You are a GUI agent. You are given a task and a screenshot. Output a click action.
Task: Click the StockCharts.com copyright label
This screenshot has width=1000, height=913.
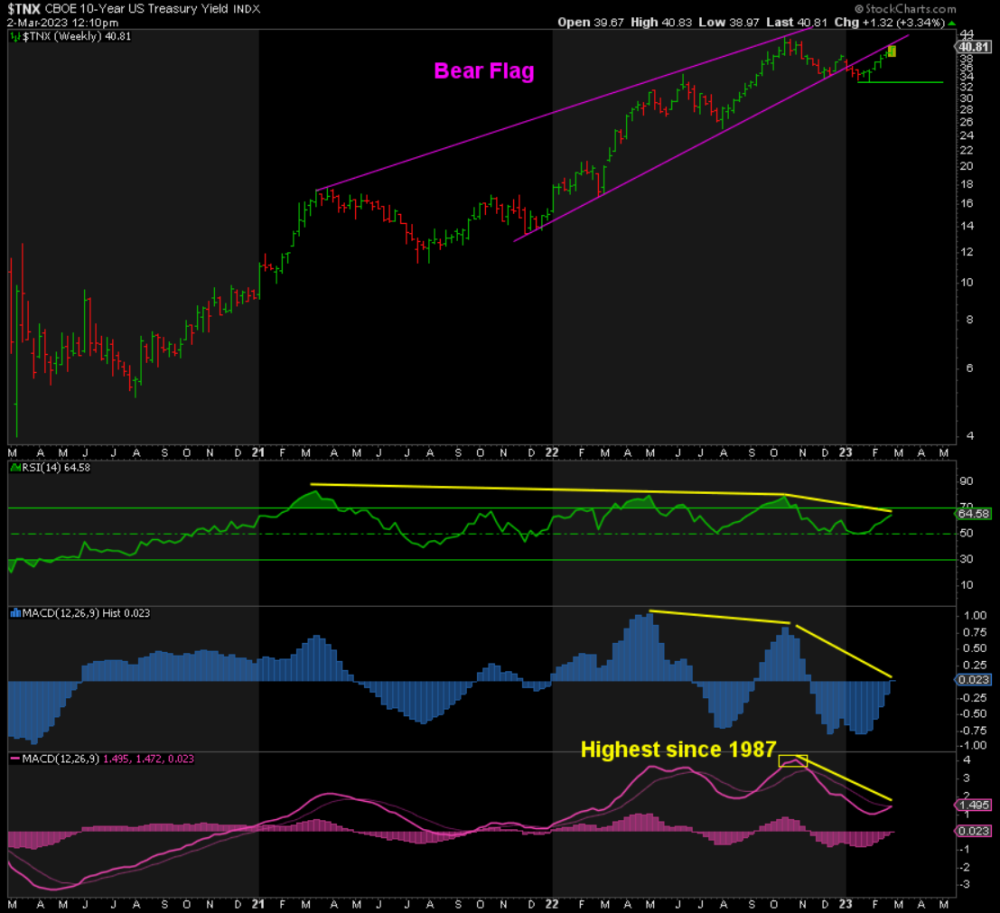(x=906, y=9)
